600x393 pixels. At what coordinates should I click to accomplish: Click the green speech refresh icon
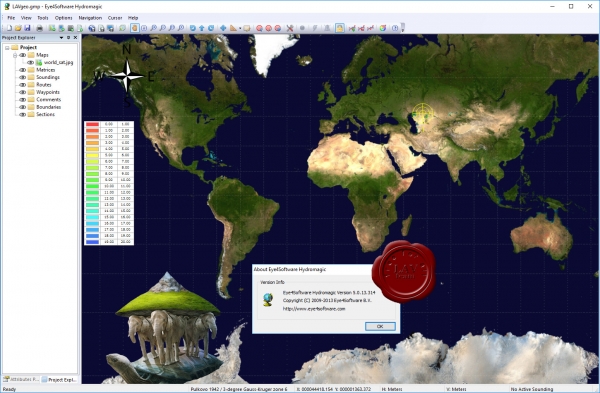pyautogui.click(x=122, y=28)
